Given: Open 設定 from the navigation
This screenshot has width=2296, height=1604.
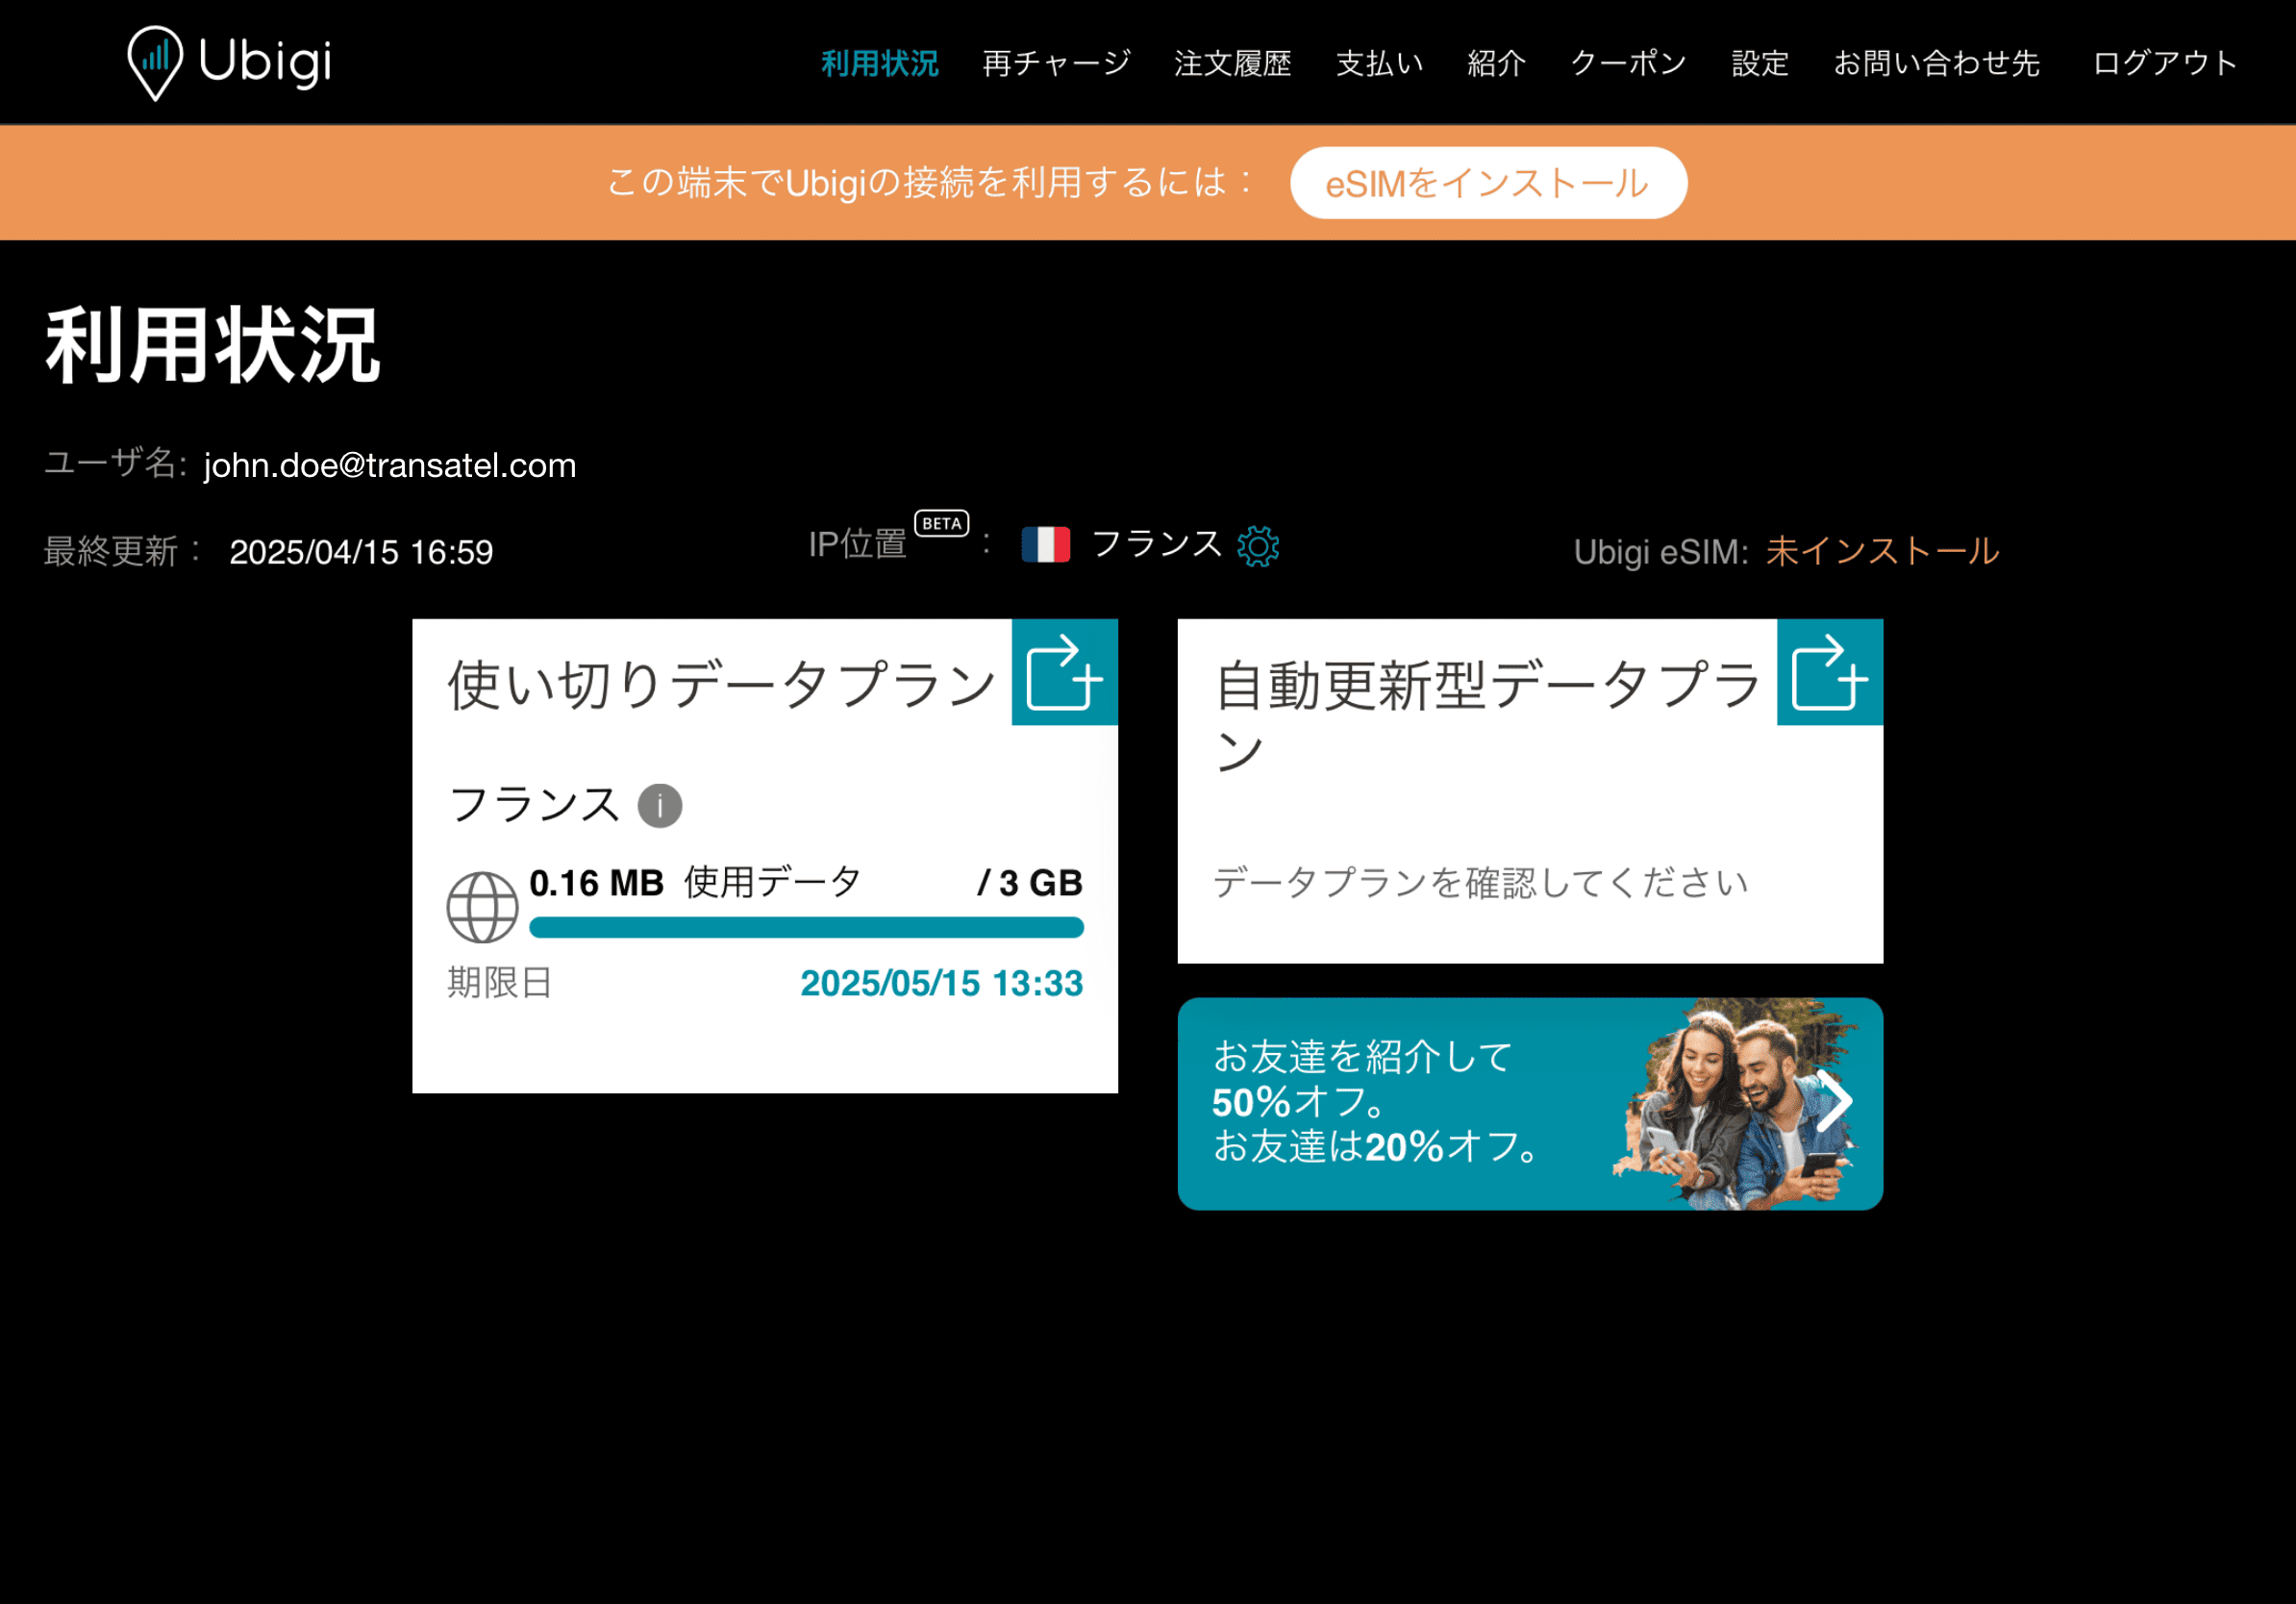Looking at the screenshot, I should tap(1760, 64).
